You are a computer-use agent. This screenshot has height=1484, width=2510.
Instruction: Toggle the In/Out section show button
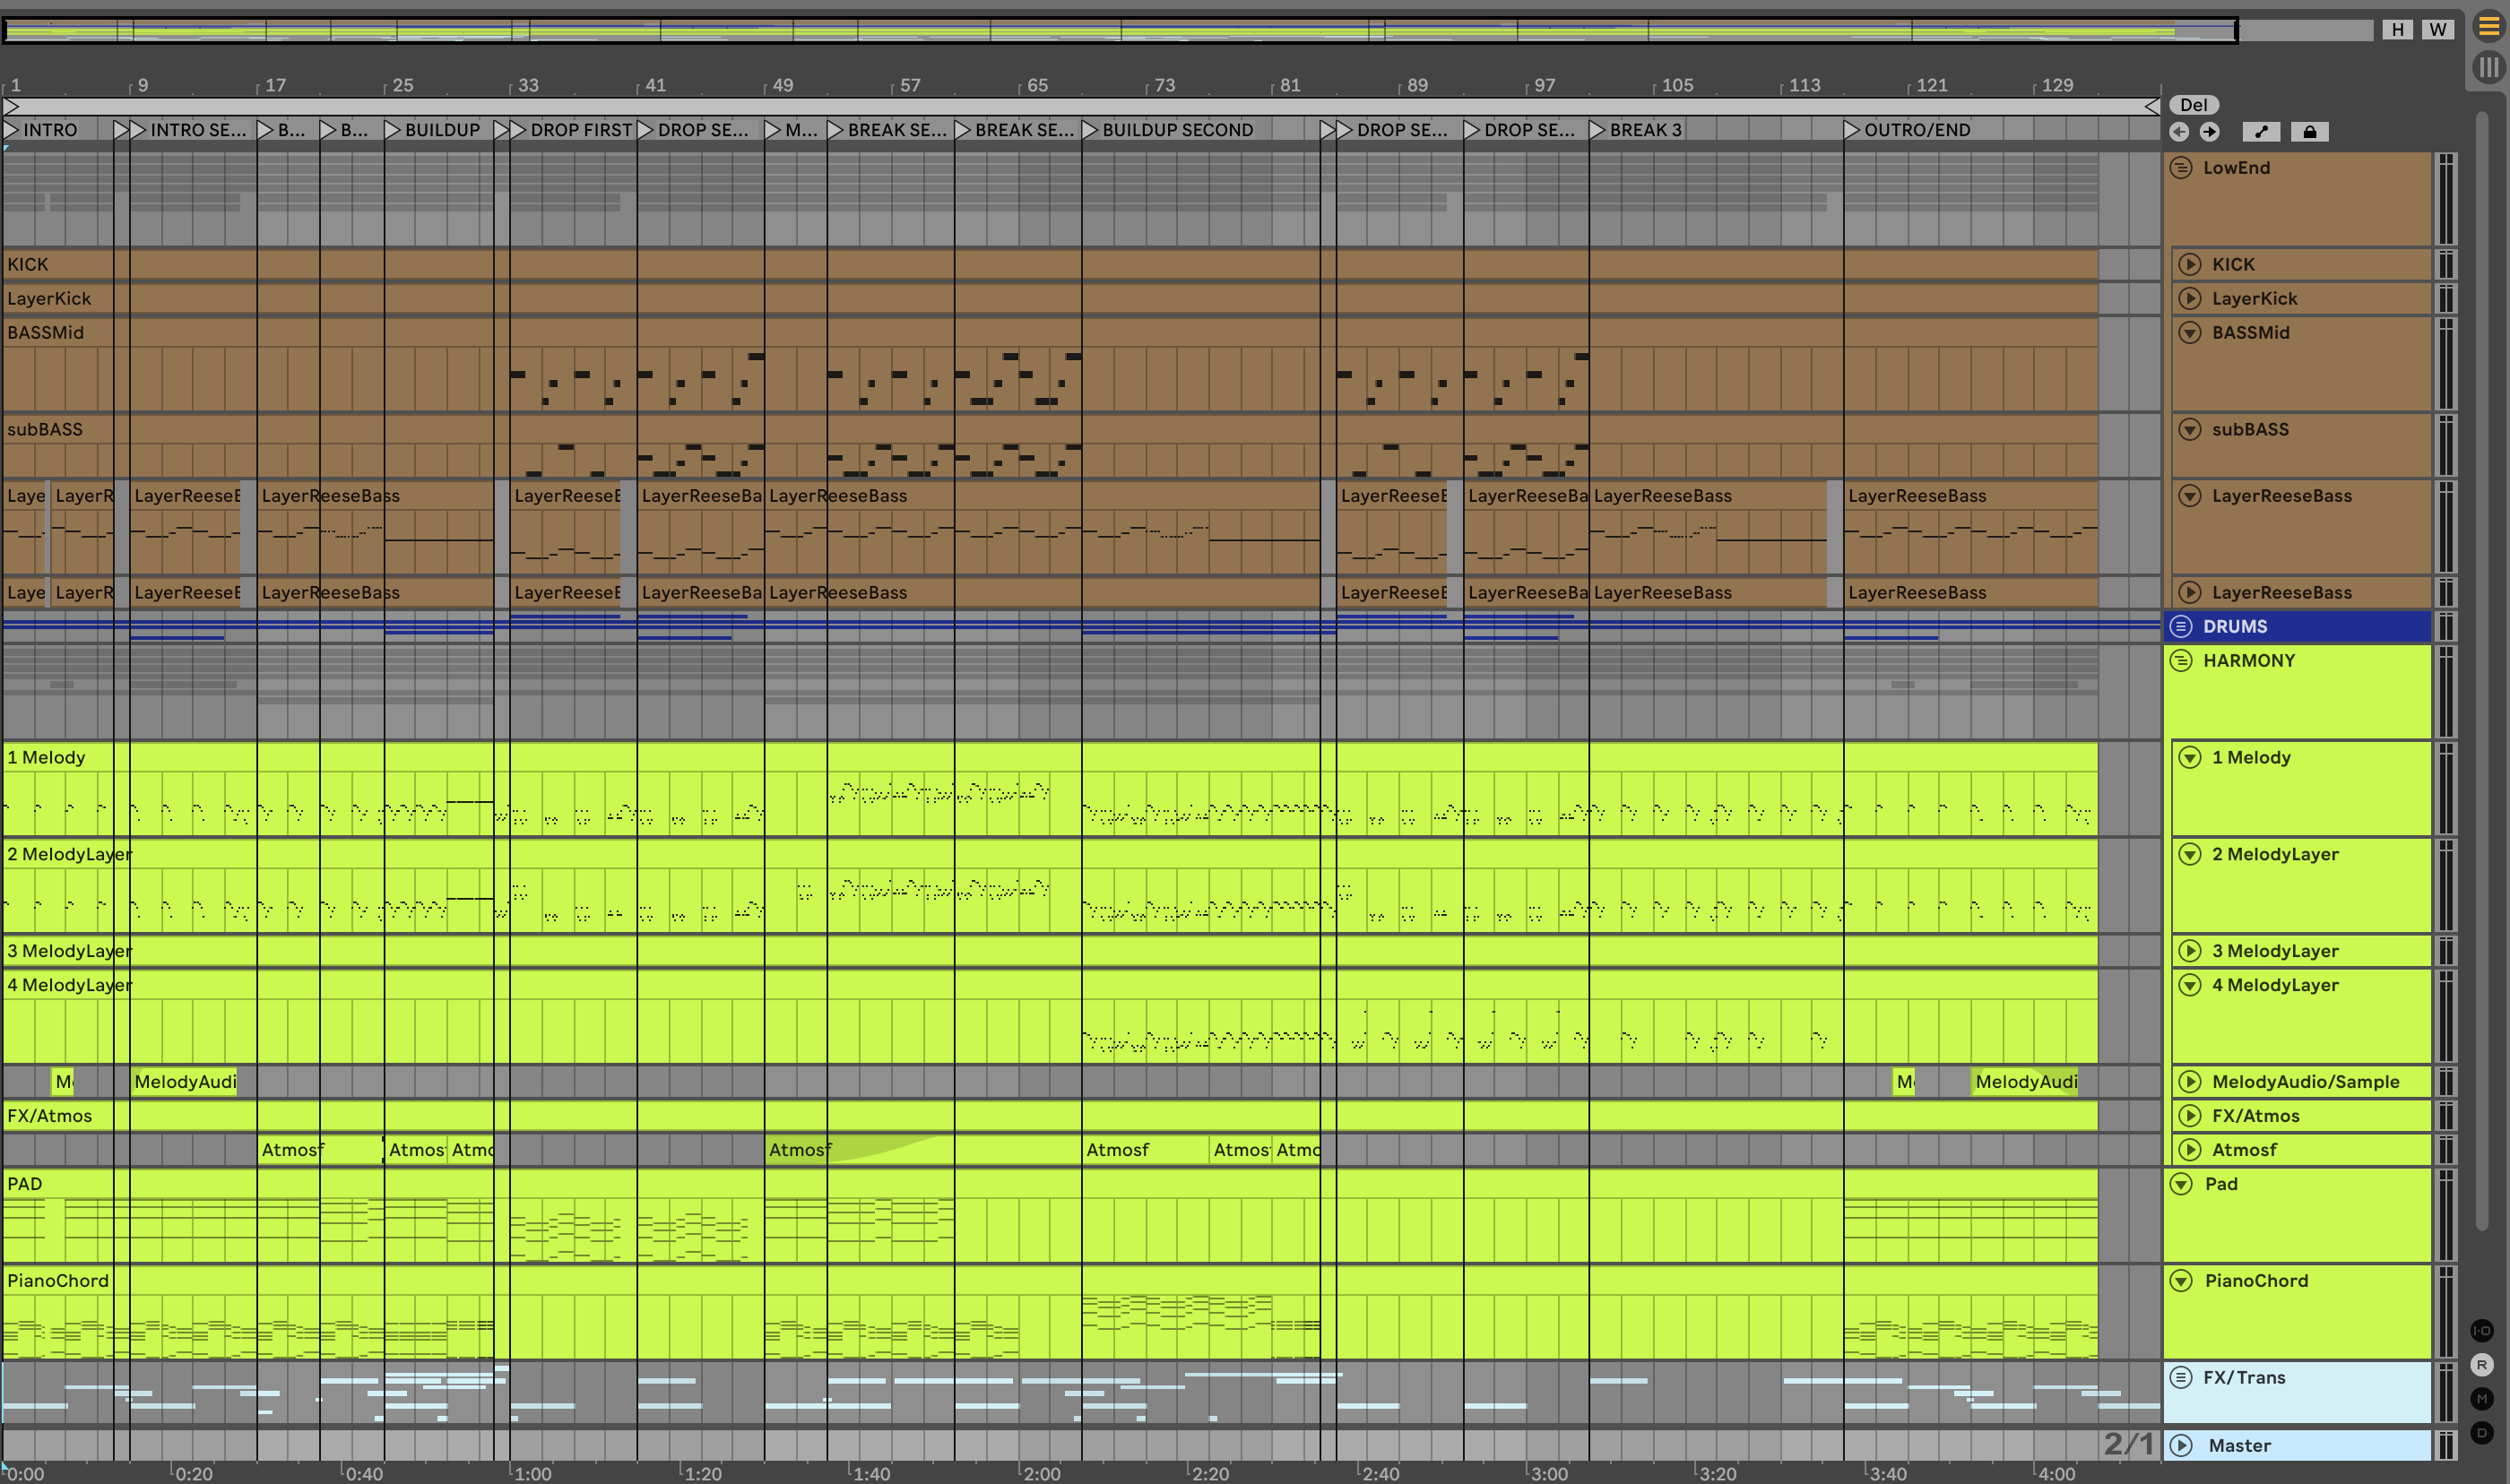(2481, 1330)
